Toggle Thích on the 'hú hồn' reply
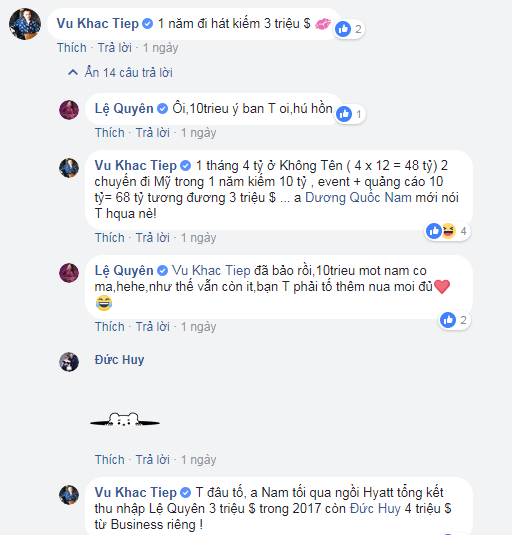512x535 pixels. pos(109,132)
